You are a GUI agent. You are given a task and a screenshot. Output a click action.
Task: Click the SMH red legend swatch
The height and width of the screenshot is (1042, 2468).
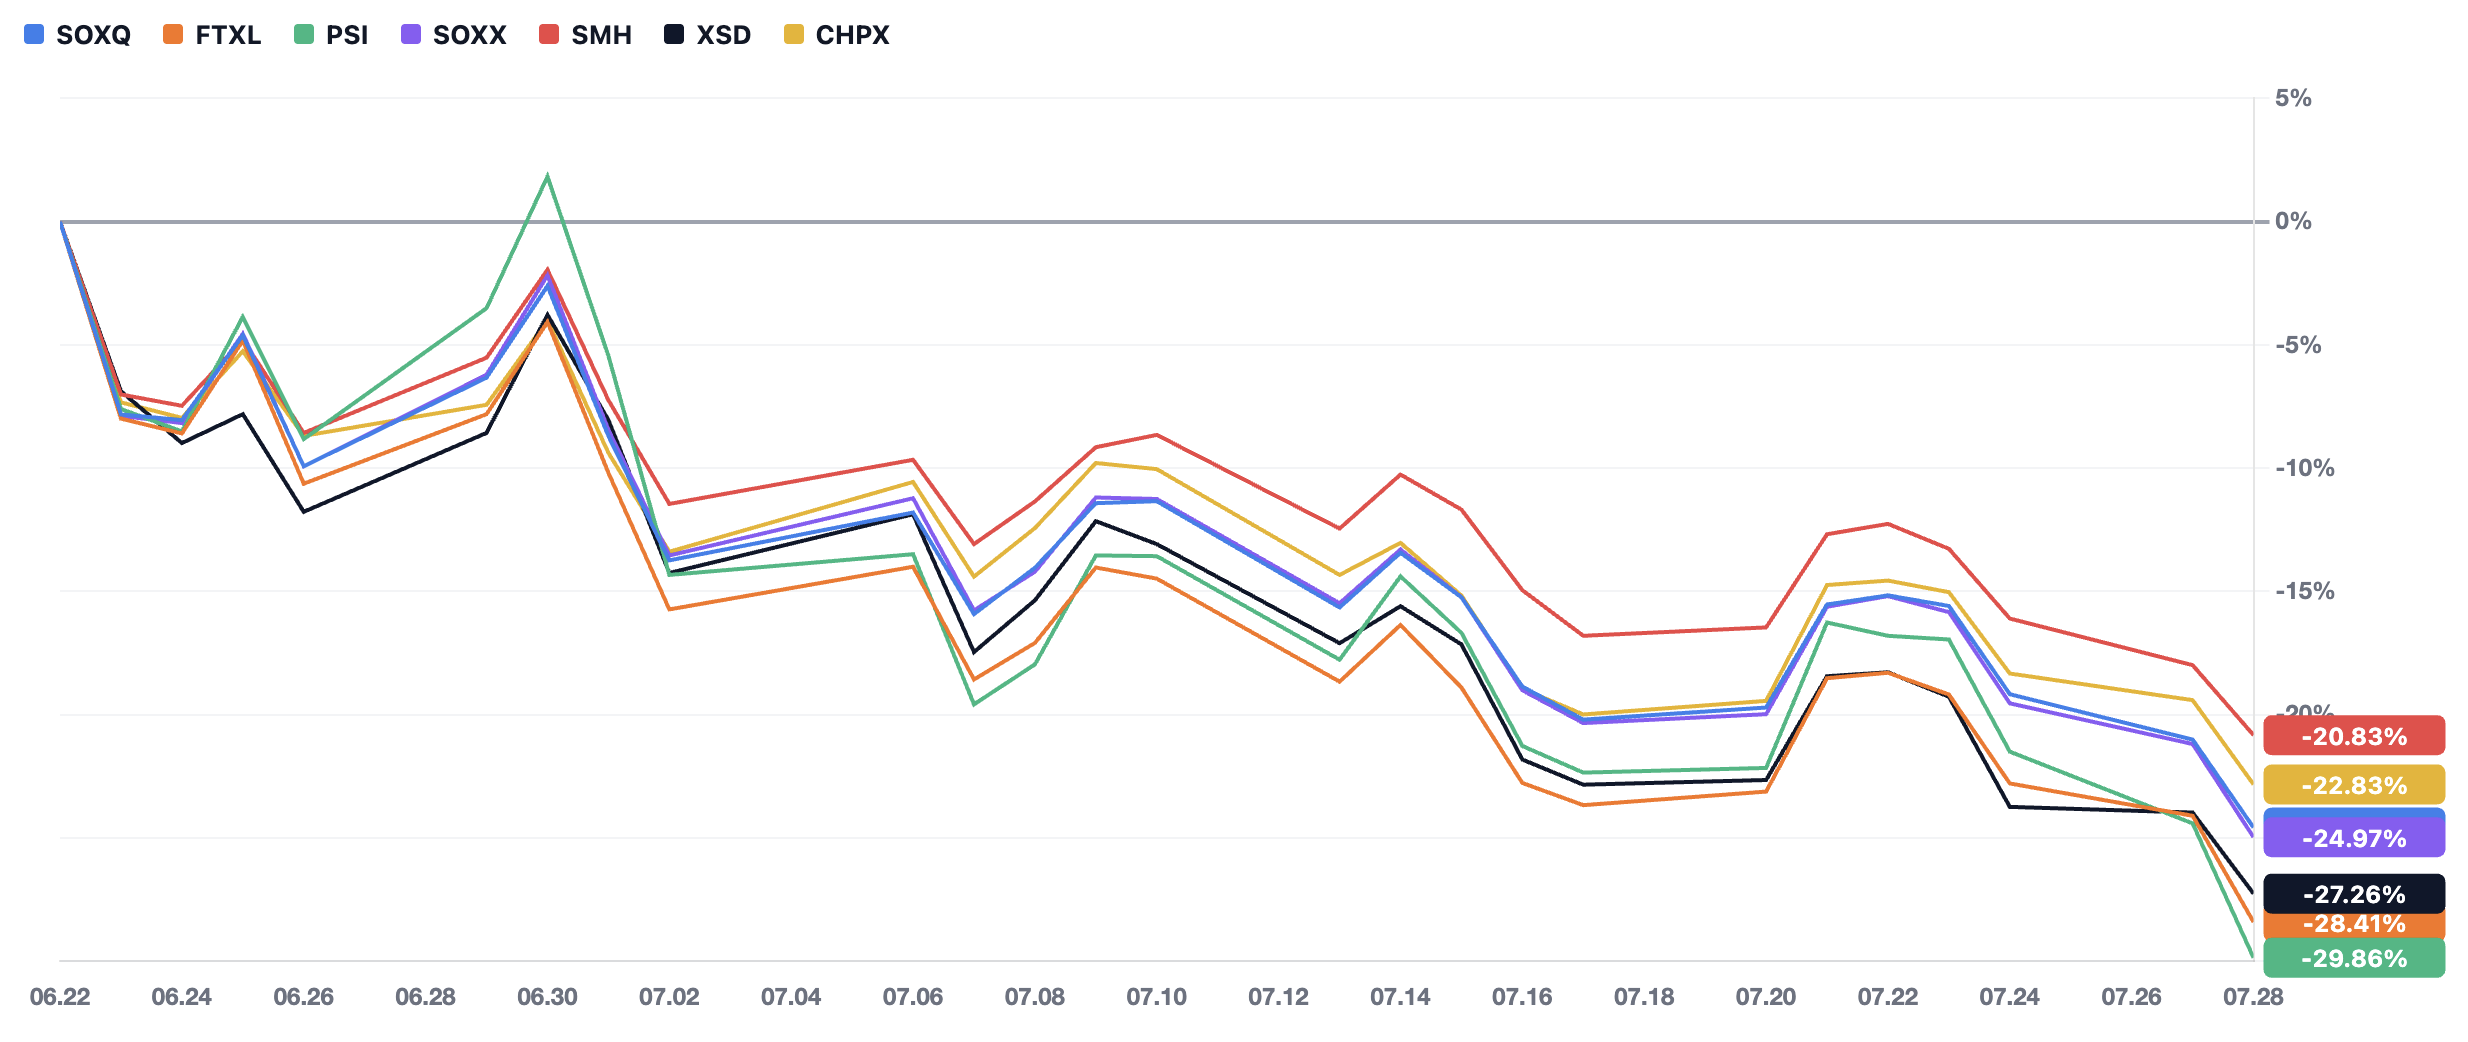548,34
